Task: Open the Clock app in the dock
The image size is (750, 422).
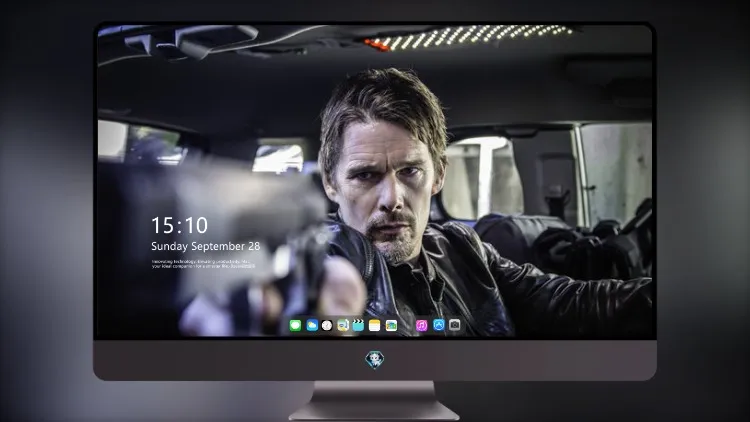Action: point(327,325)
